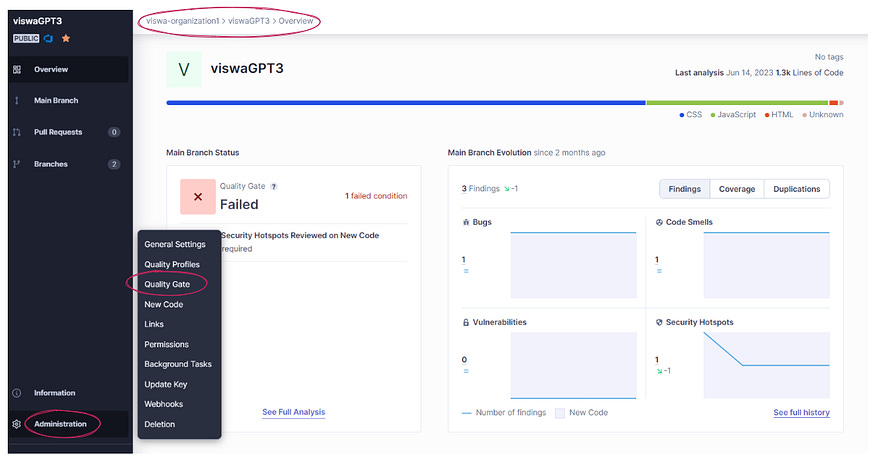This screenshot has width=875, height=461.
Task: Click viswaGPT3 in the breadcrumb
Action: [249, 21]
